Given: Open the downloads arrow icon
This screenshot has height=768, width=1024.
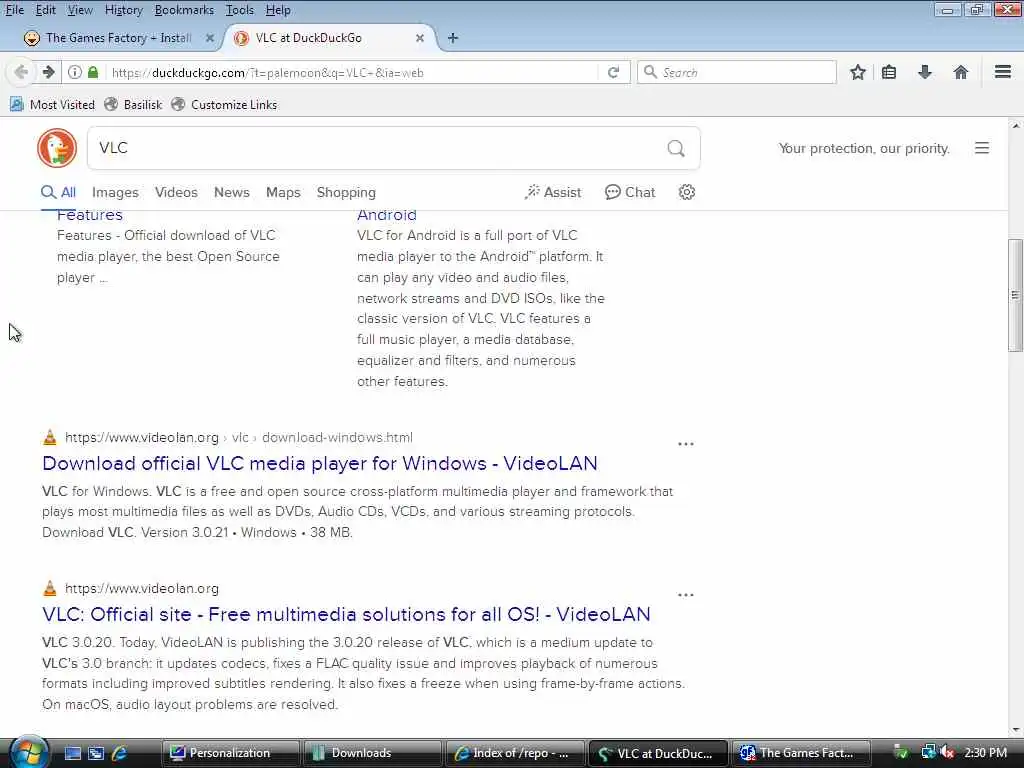Looking at the screenshot, I should point(925,72).
